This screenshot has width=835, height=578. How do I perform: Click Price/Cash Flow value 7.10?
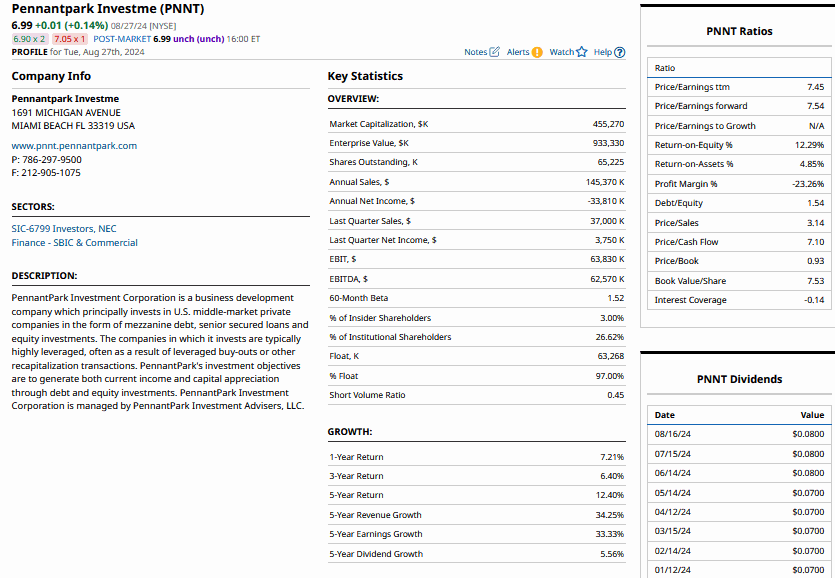coord(815,242)
